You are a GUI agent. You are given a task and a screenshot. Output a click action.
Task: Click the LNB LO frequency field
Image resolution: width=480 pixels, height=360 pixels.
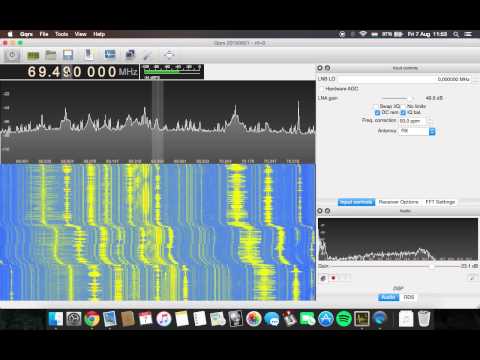tap(405, 79)
